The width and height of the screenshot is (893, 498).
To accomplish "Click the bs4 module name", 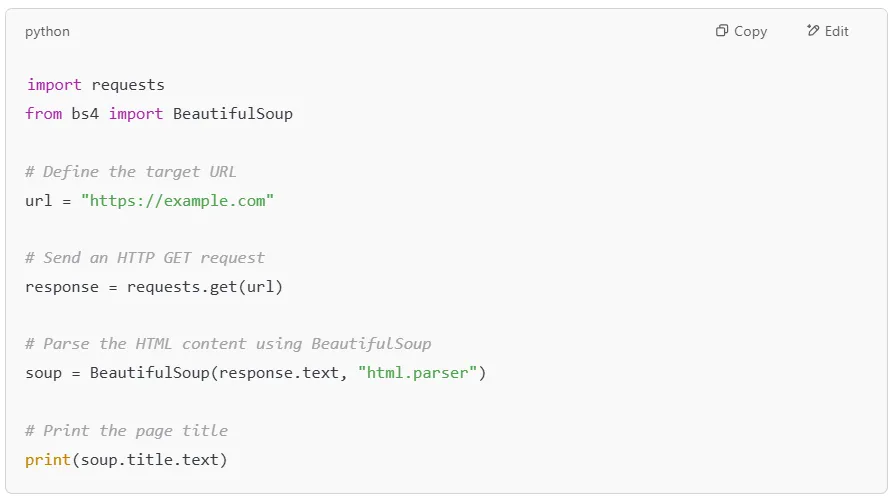I will pyautogui.click(x=85, y=114).
